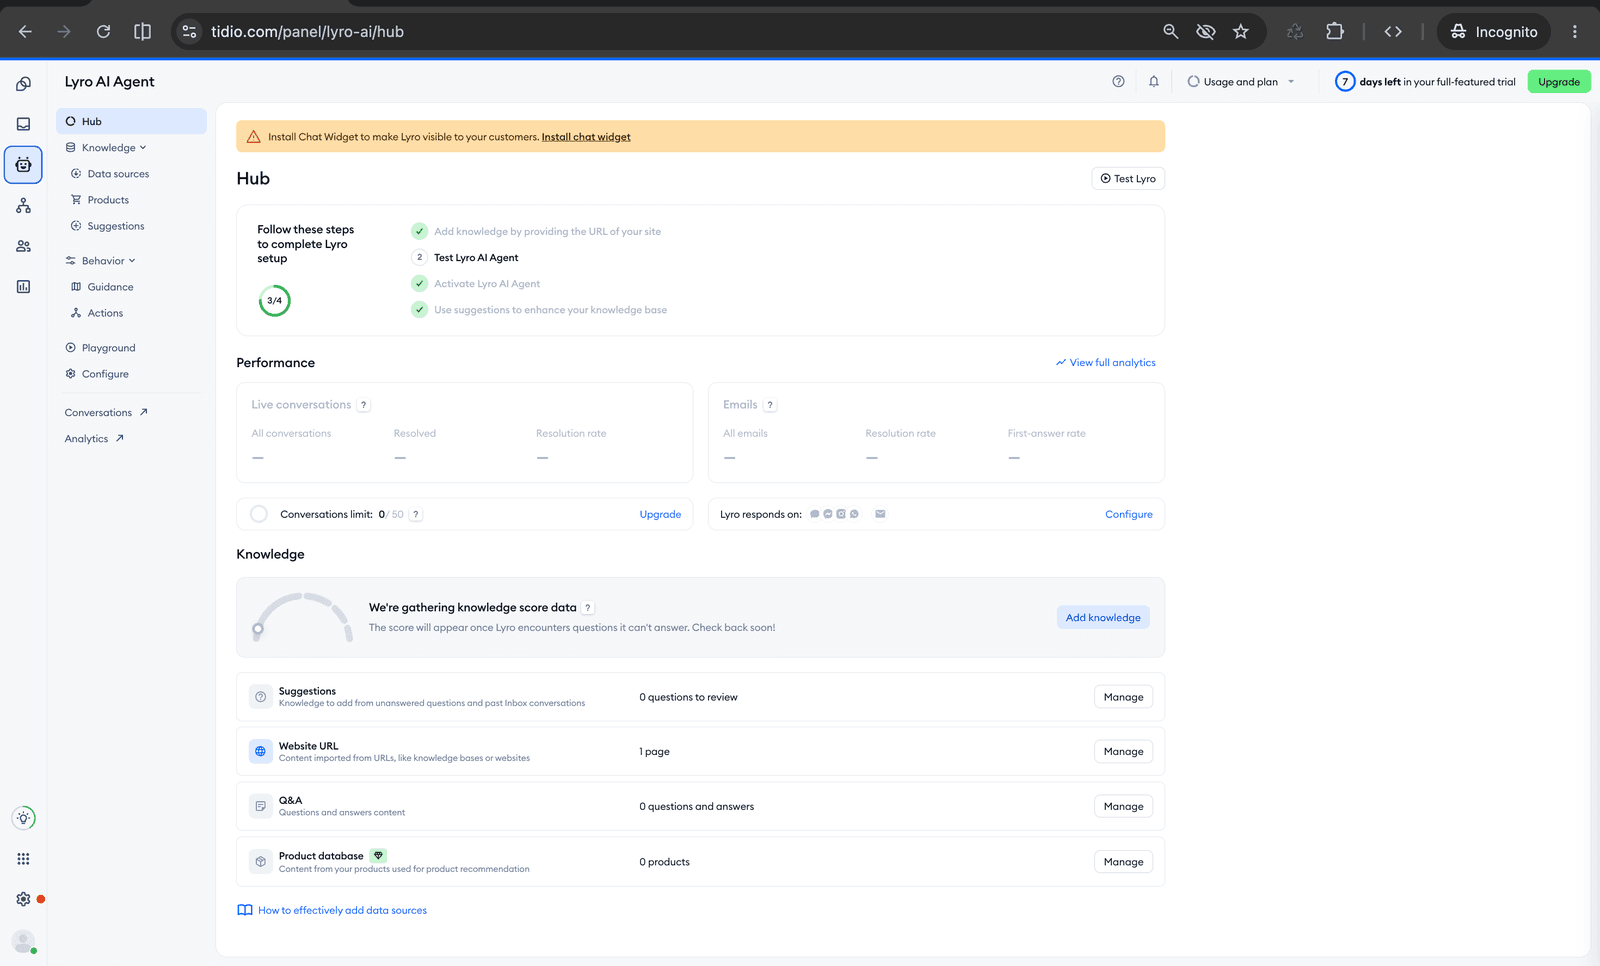Open the Customers icon in left rail
Viewport: 1600px width, 966px height.
tap(23, 246)
